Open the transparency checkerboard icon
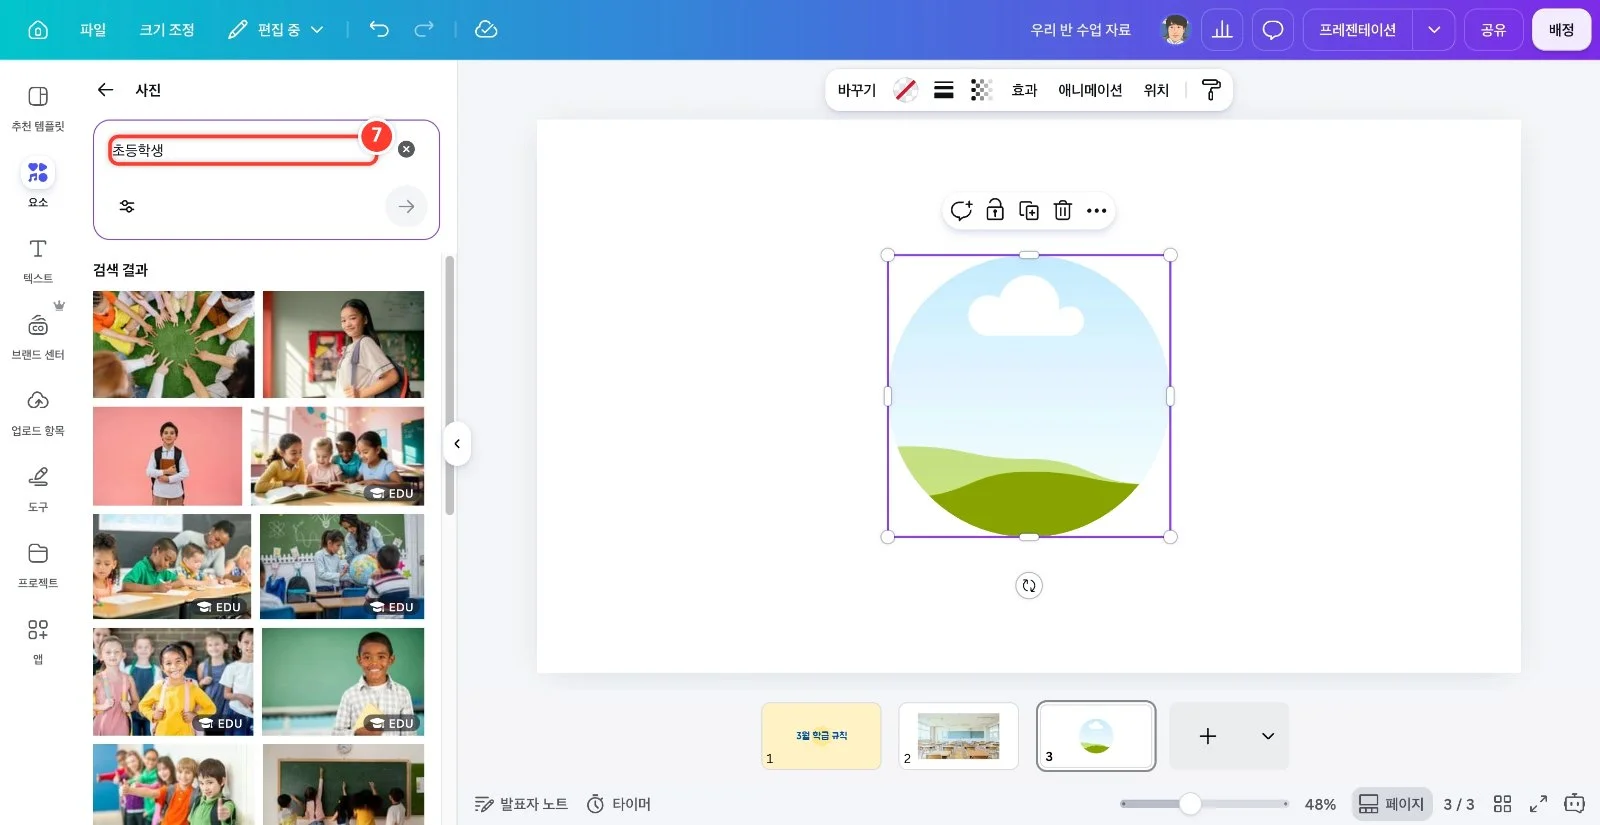1600x825 pixels. (x=981, y=90)
